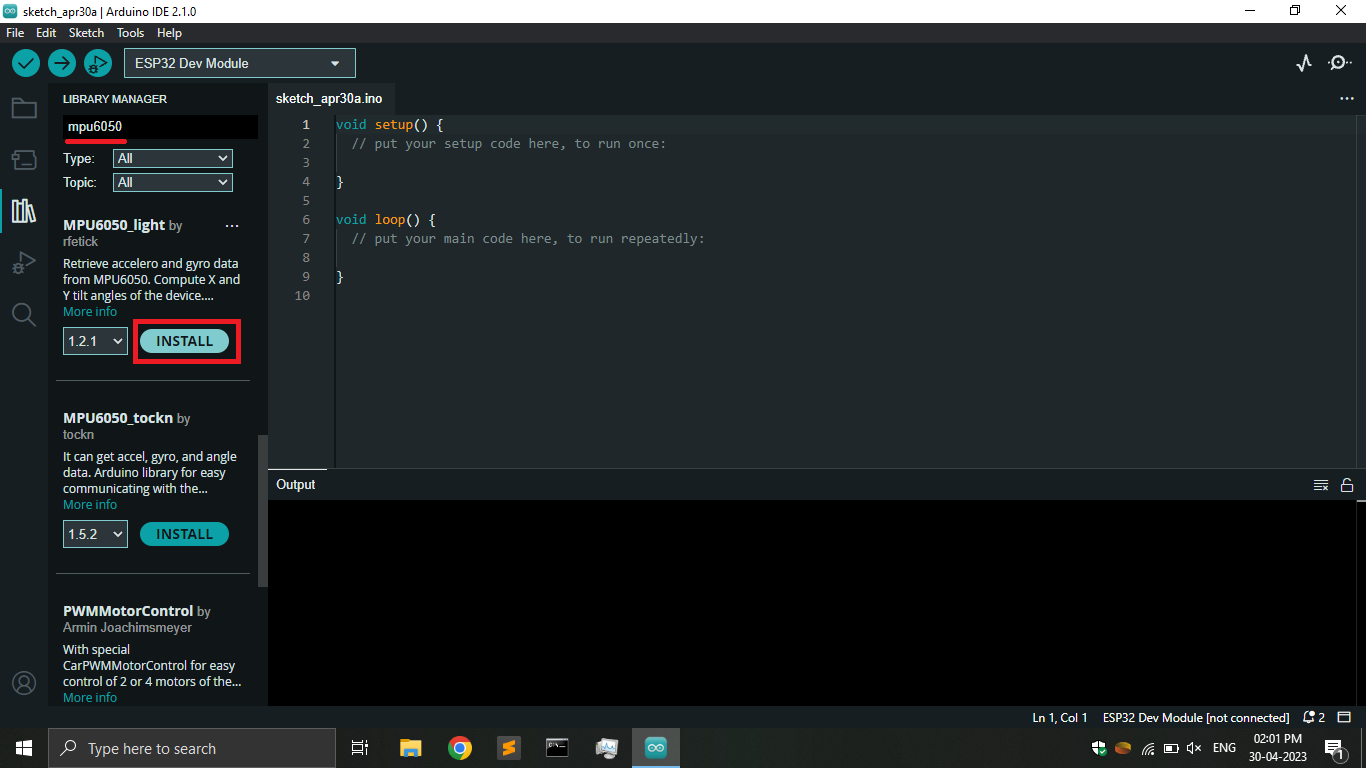The width and height of the screenshot is (1366, 768).
Task: Open Chrome from the taskbar
Action: click(459, 747)
